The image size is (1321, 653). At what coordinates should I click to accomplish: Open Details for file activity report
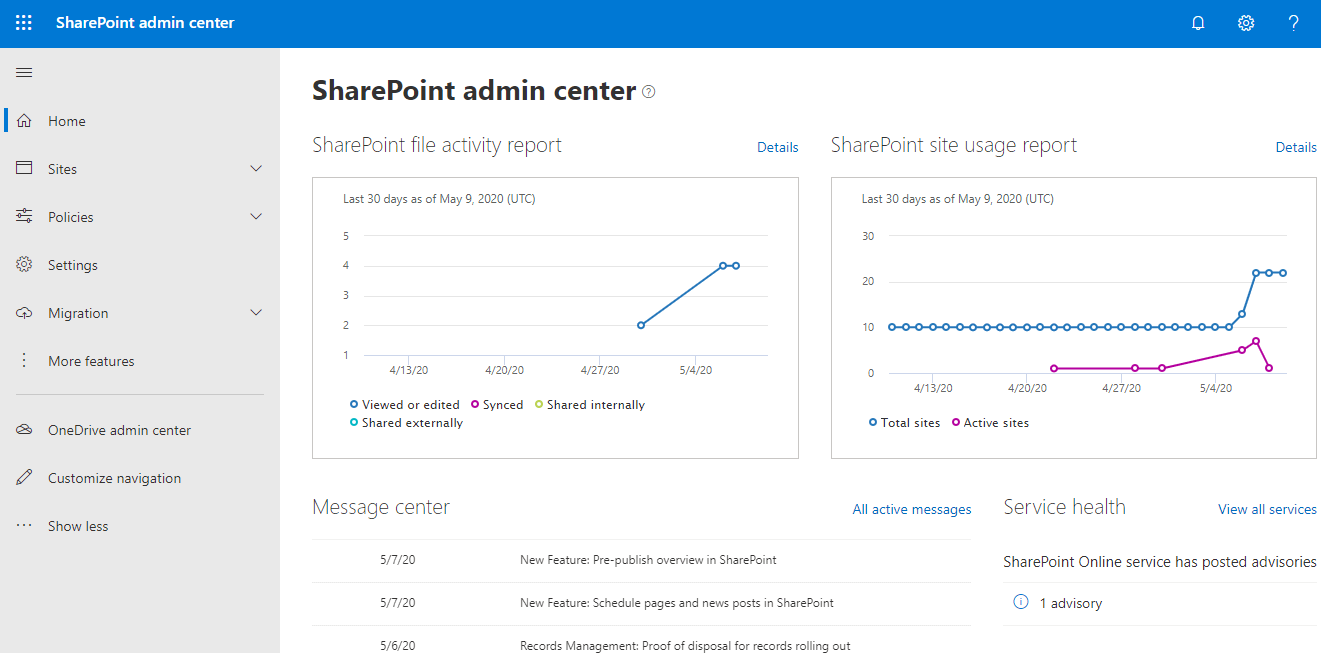tap(778, 147)
